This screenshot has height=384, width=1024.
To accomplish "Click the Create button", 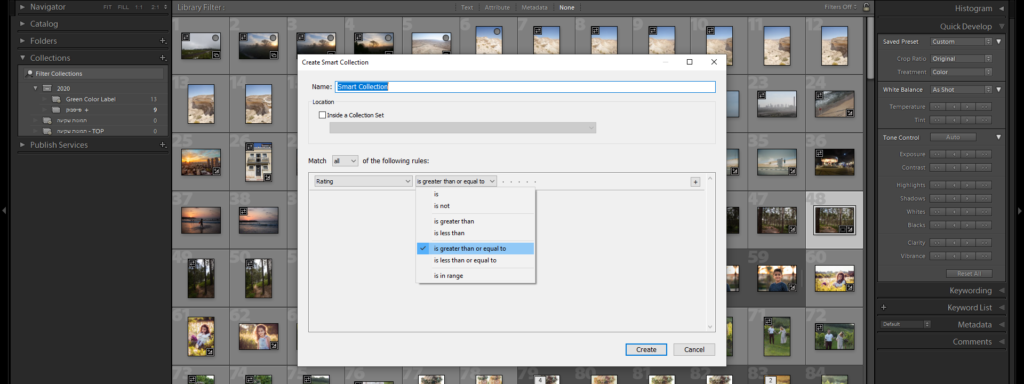I will [646, 349].
